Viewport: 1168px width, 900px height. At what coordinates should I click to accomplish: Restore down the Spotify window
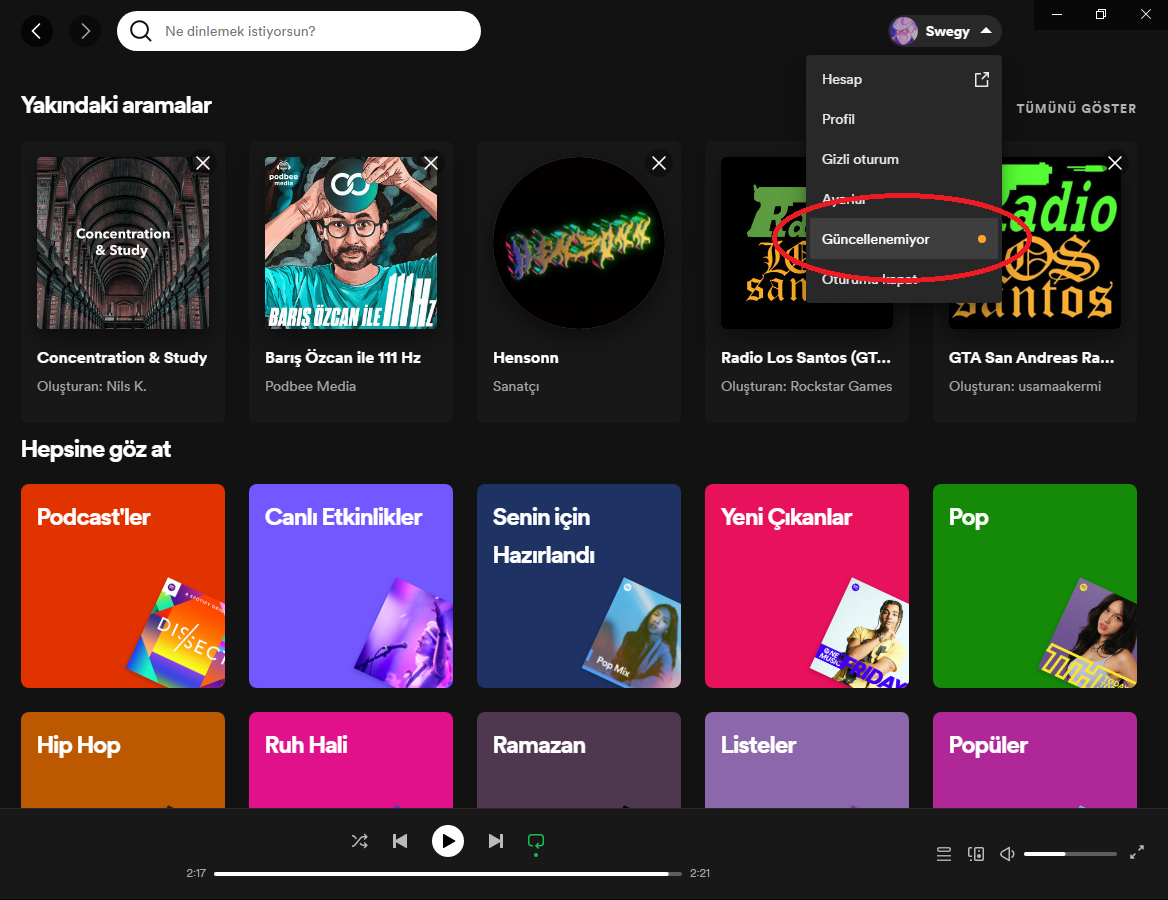pyautogui.click(x=1101, y=14)
